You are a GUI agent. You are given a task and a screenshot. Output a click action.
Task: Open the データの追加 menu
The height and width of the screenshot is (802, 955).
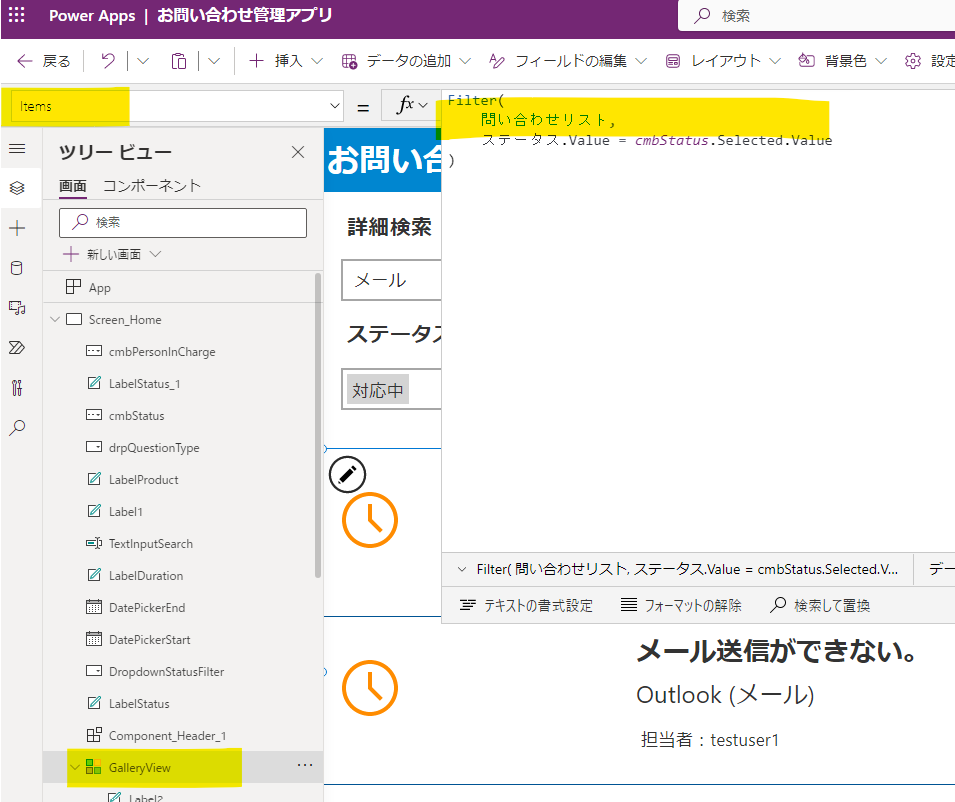(406, 61)
